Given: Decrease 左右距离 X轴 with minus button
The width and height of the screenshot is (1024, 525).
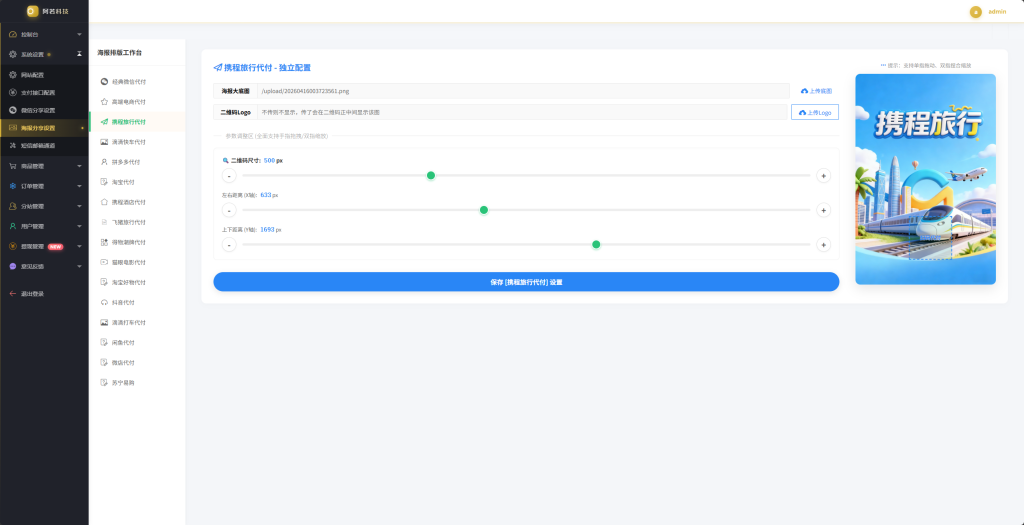Looking at the screenshot, I should click(x=229, y=210).
